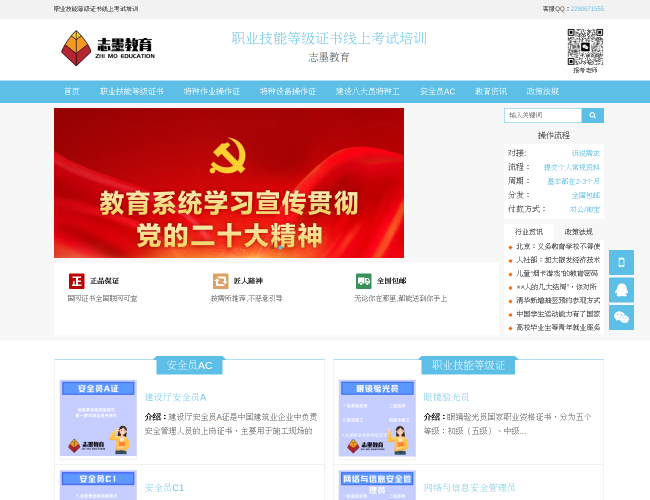Click the 诉说需求 link

pyautogui.click(x=585, y=153)
